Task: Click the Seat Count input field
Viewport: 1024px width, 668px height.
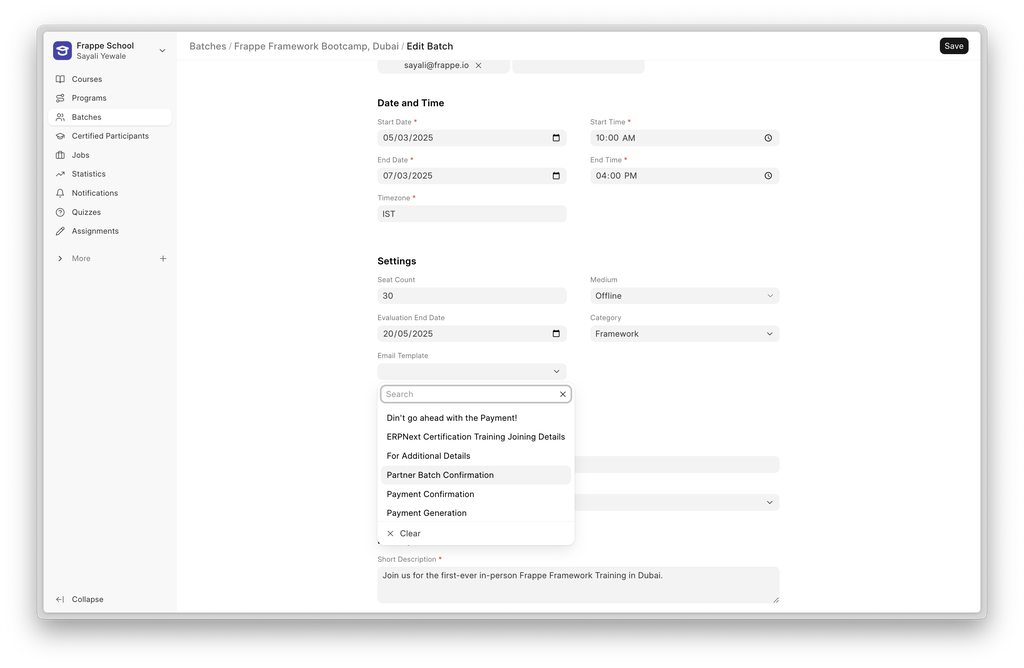Action: [x=471, y=296]
